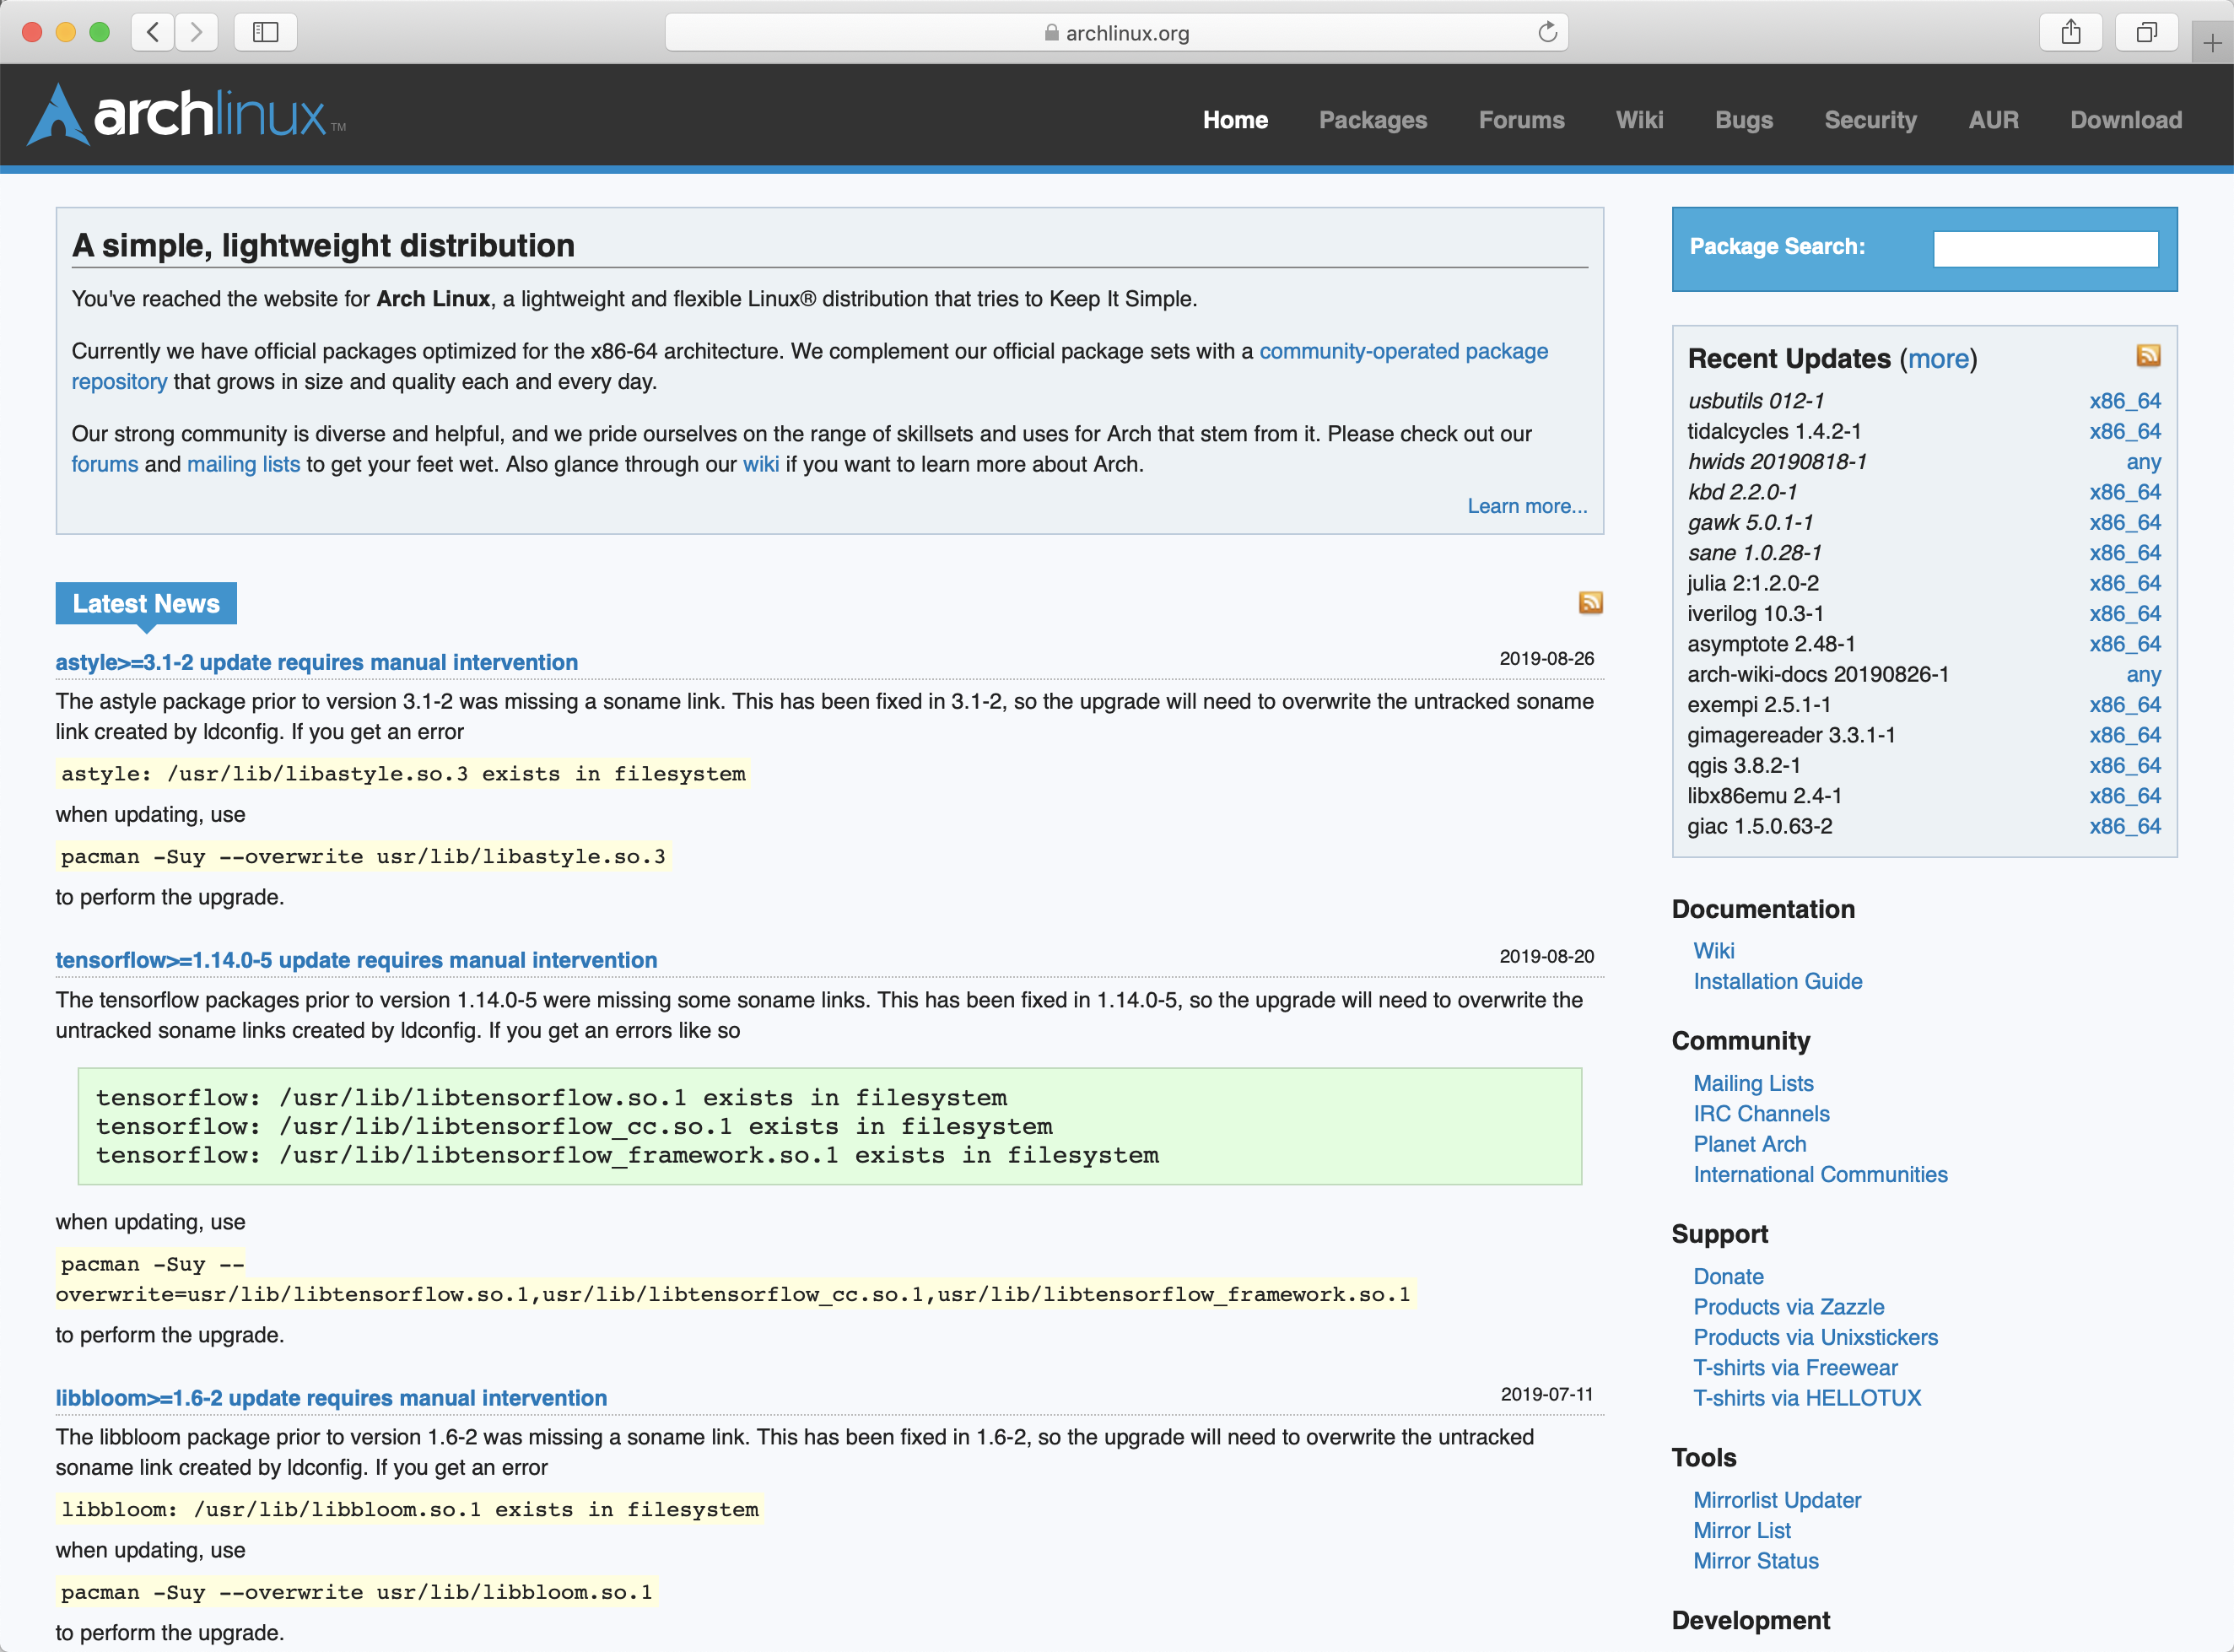Viewport: 2234px width, 1652px height.
Task: Open the Planet Arch link
Action: pos(1750,1144)
